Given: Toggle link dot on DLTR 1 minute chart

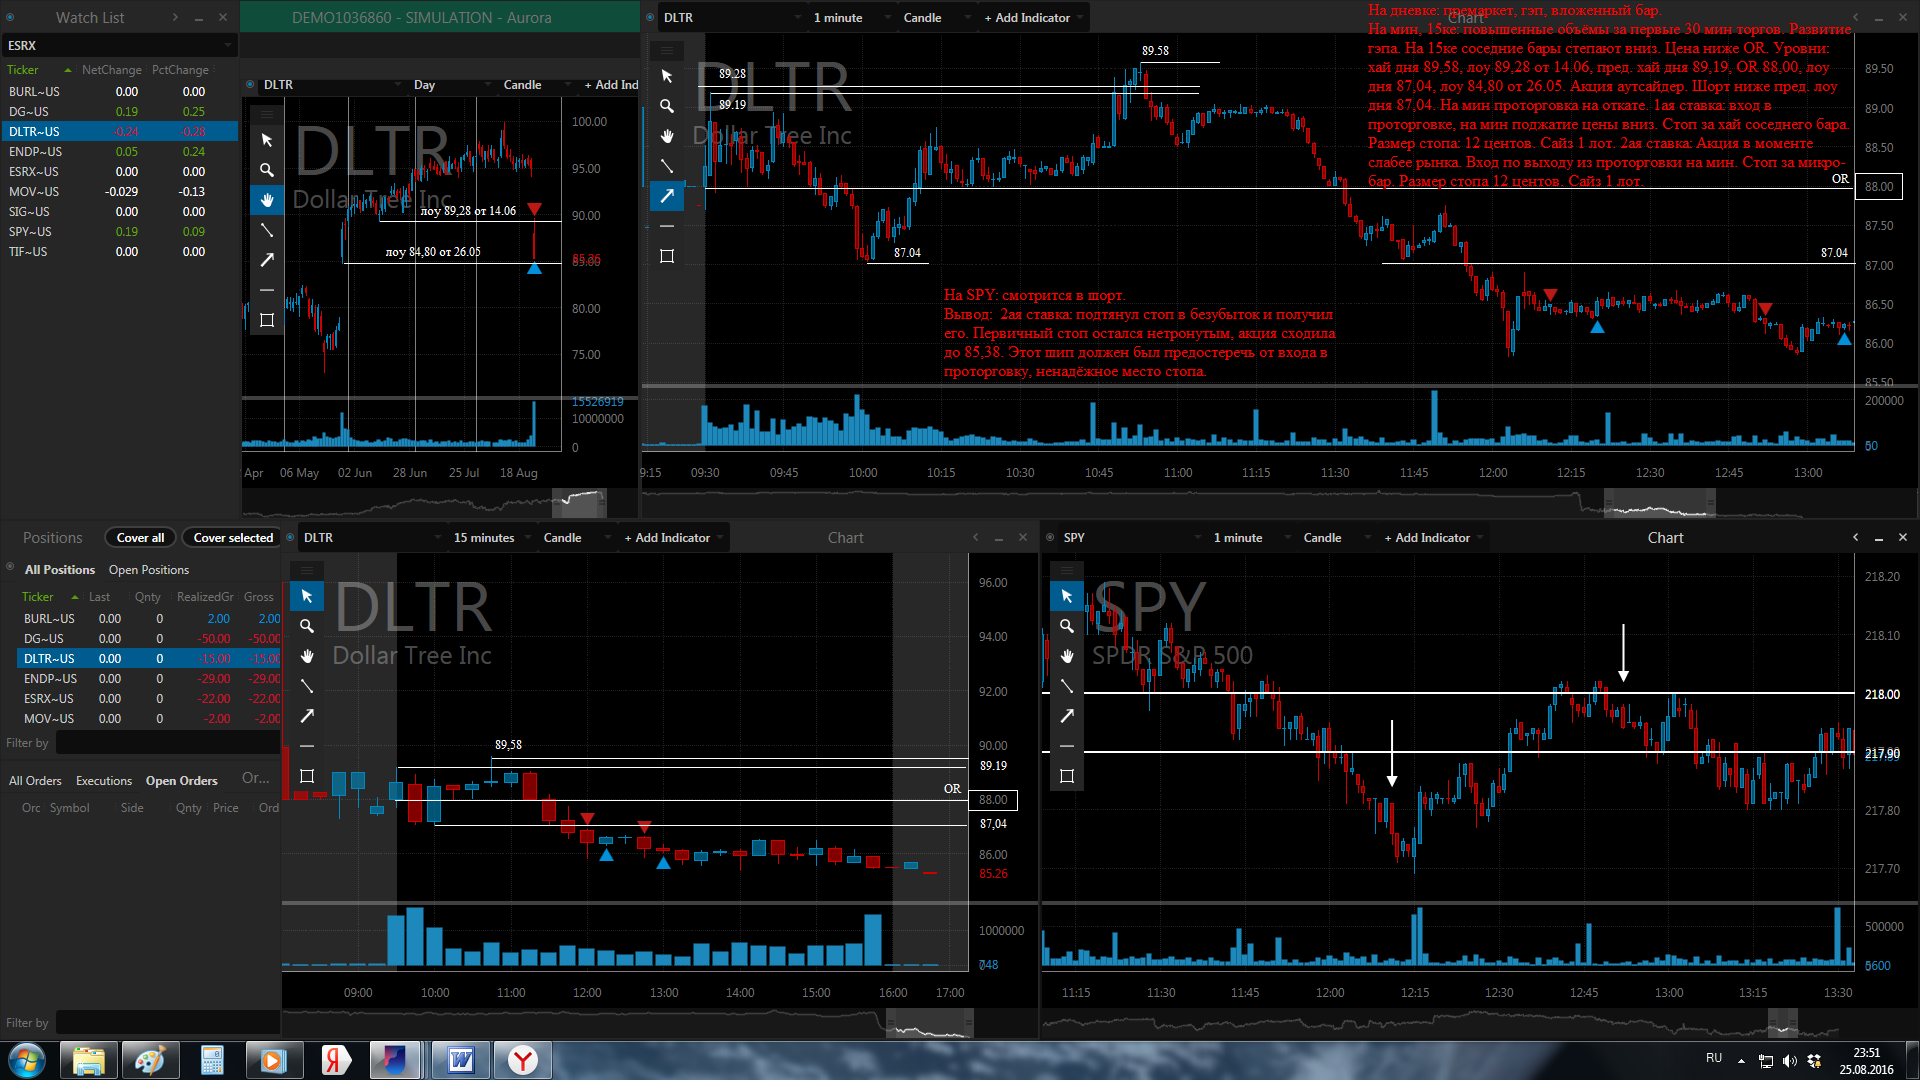Looking at the screenshot, I should (x=650, y=17).
